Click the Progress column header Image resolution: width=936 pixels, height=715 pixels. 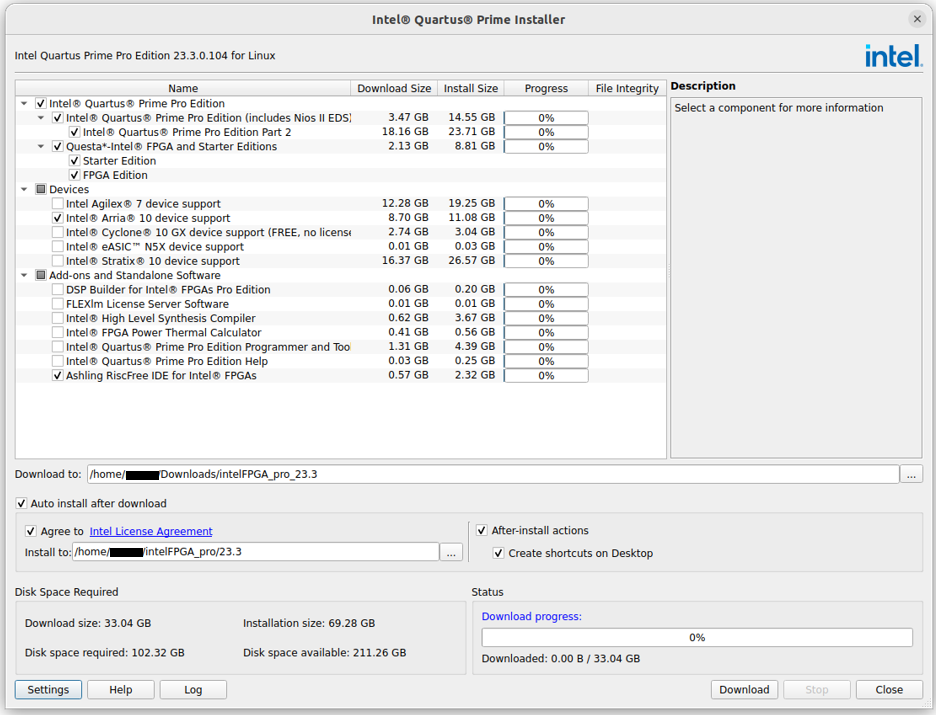click(x=546, y=88)
